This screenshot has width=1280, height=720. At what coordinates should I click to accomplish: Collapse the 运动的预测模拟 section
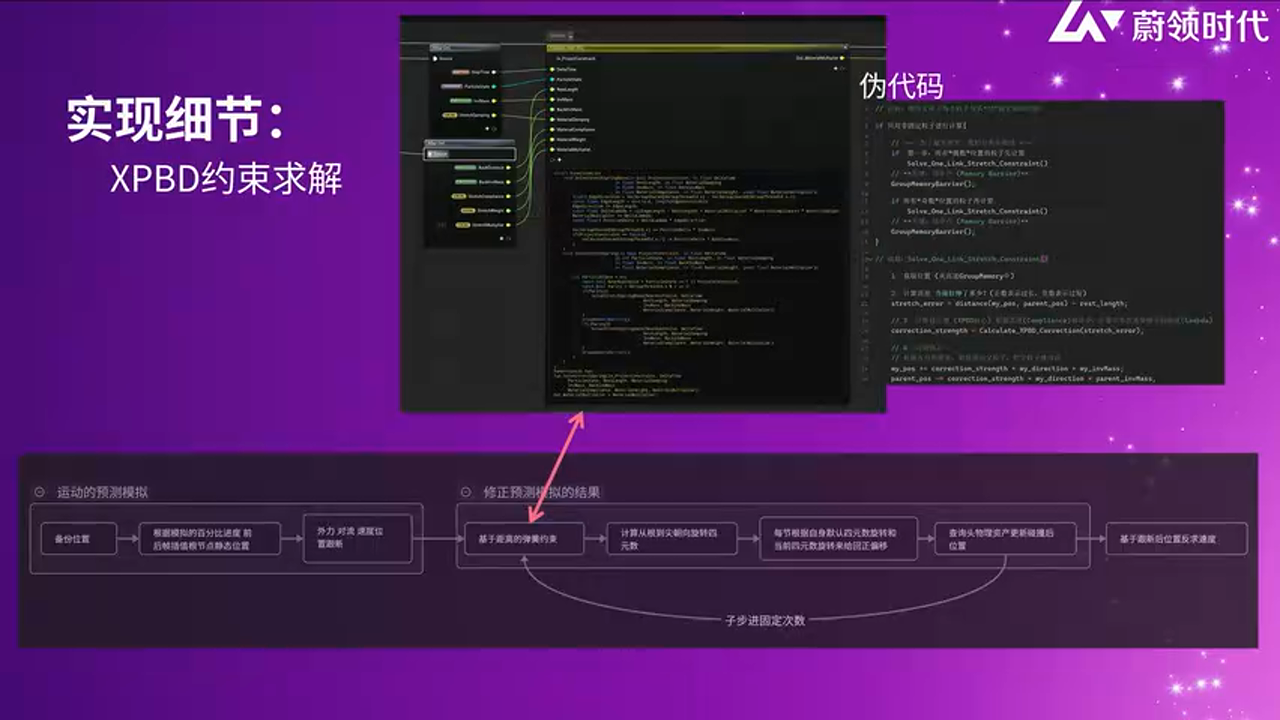coord(37,490)
